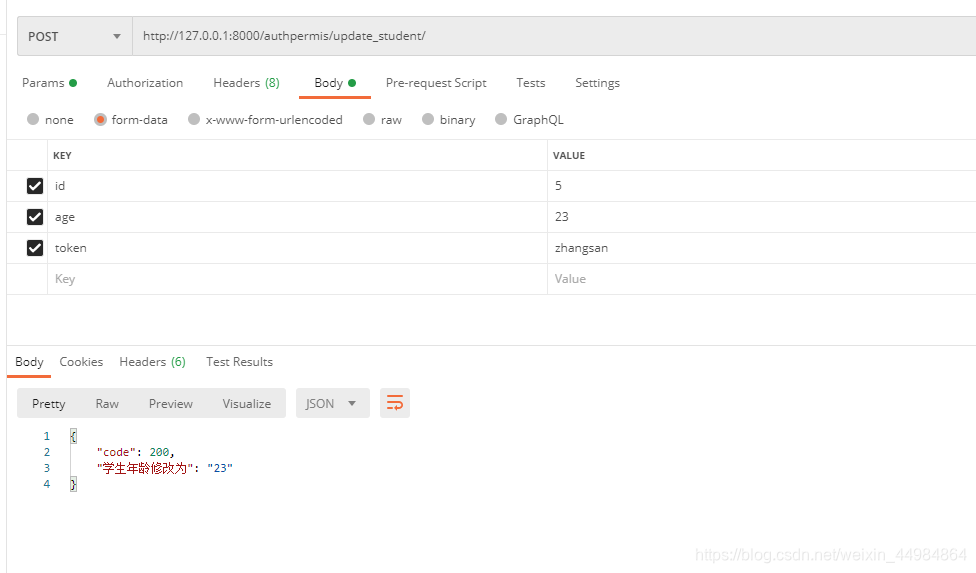Uncheck the token row checkbox

coord(35,248)
